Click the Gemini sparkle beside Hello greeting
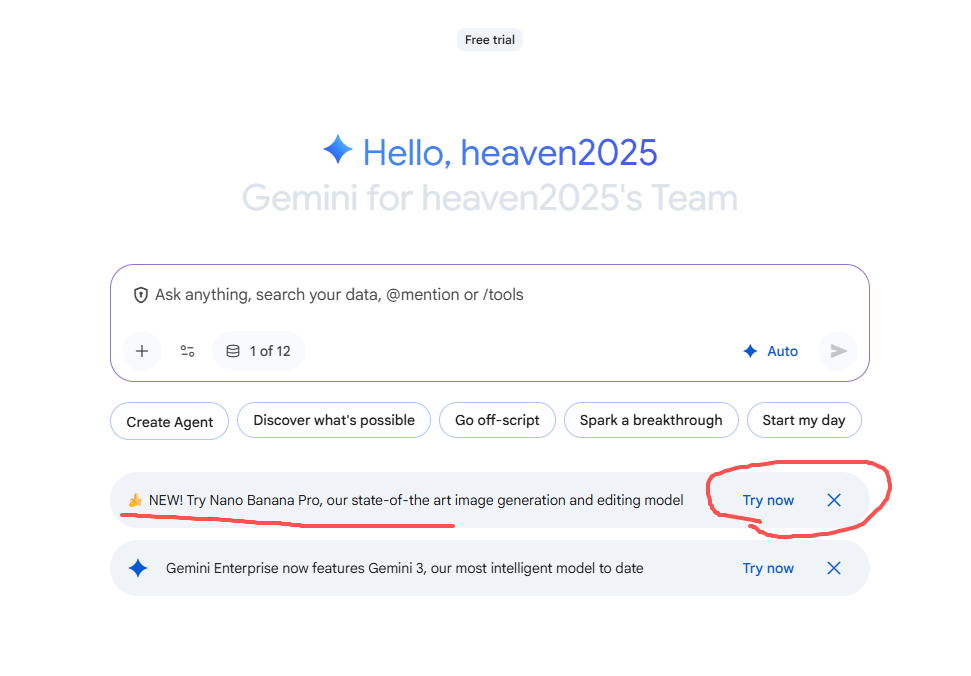This screenshot has height=676, width=971. [x=337, y=151]
